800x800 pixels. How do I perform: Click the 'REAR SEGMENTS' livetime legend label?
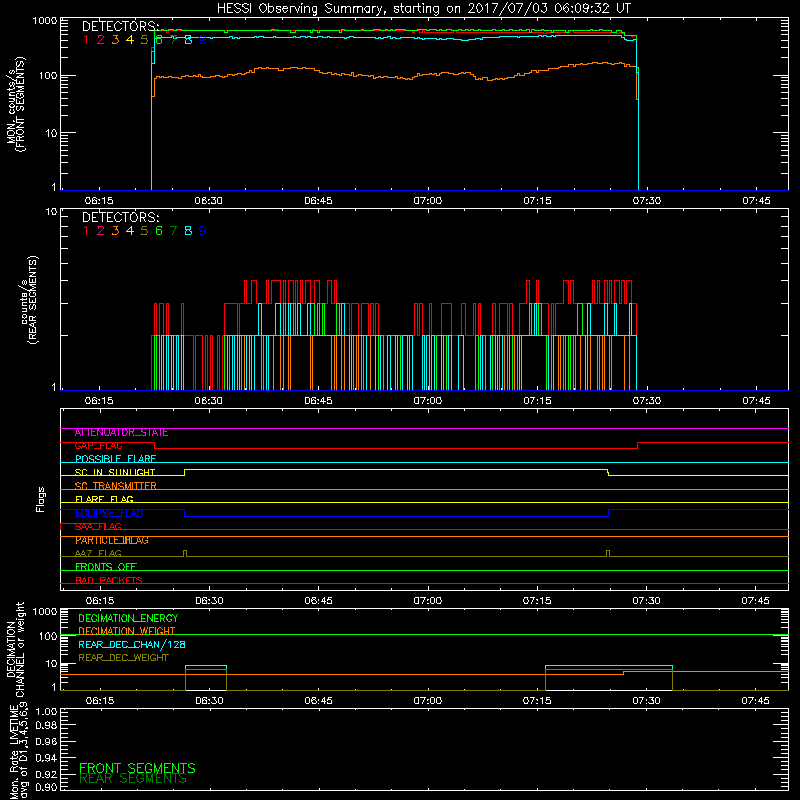click(x=133, y=779)
